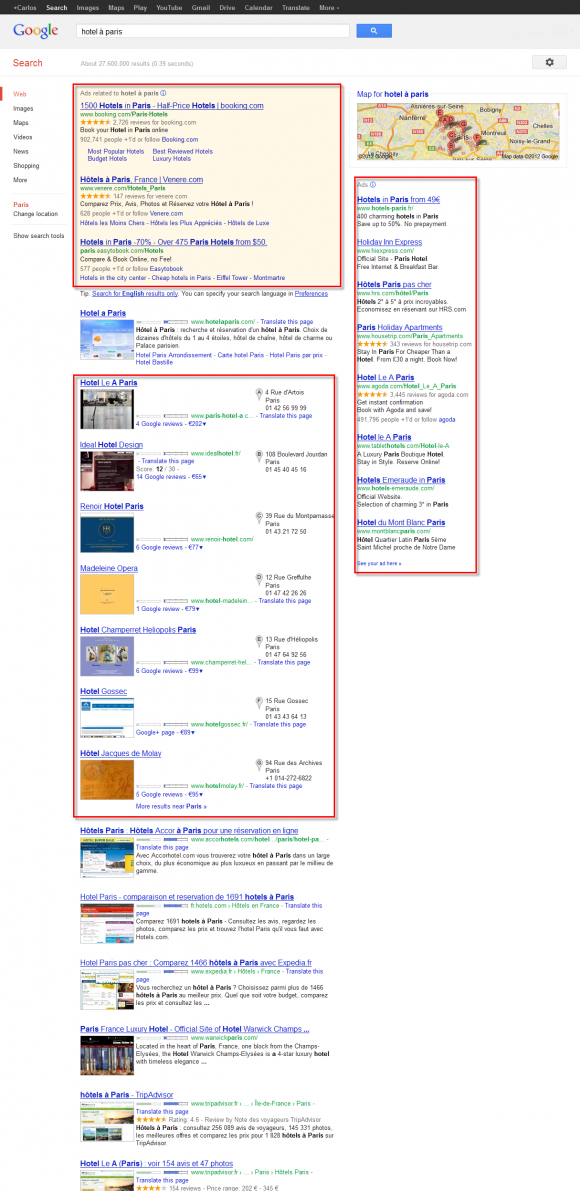Image resolution: width=580 pixels, height=1191 pixels.
Task: Click map pin C beside 39 Rue du Montparnasse
Action: click(259, 517)
